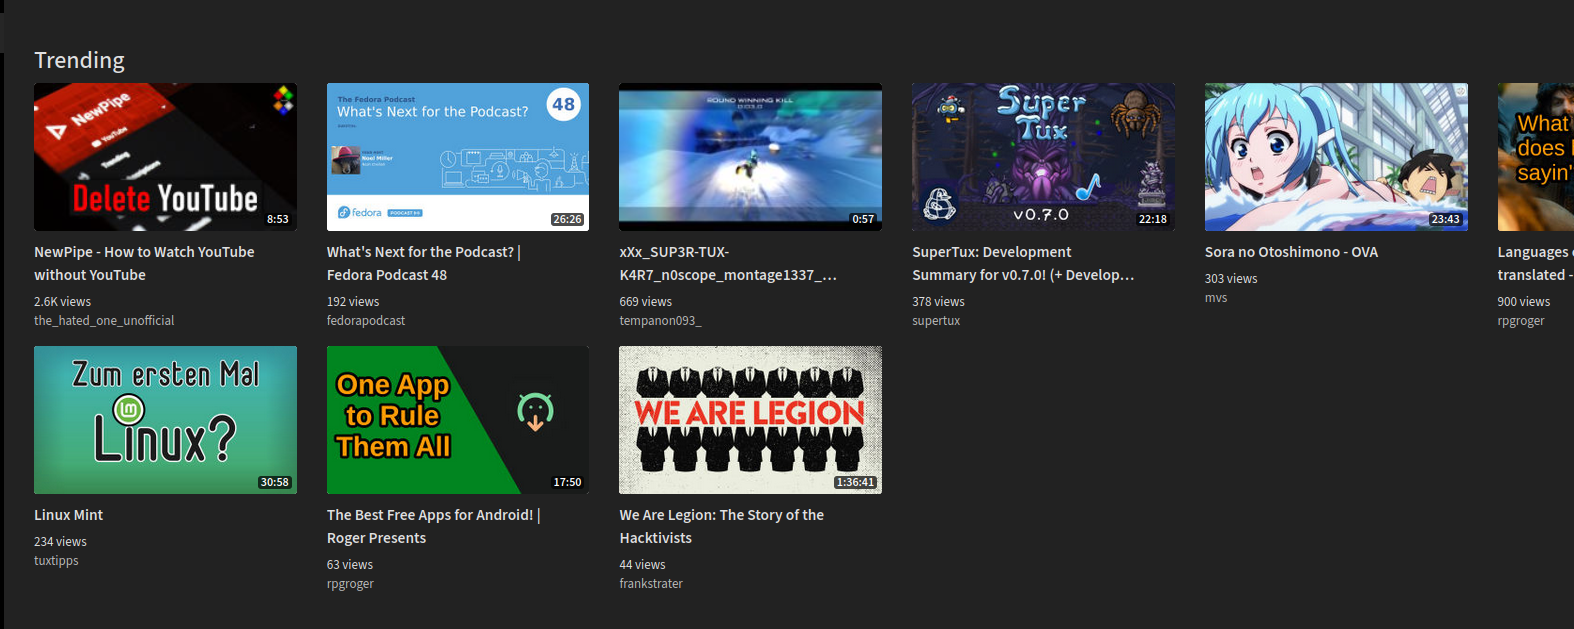Click 'The Best Free Apps for Android!' title

[432, 515]
